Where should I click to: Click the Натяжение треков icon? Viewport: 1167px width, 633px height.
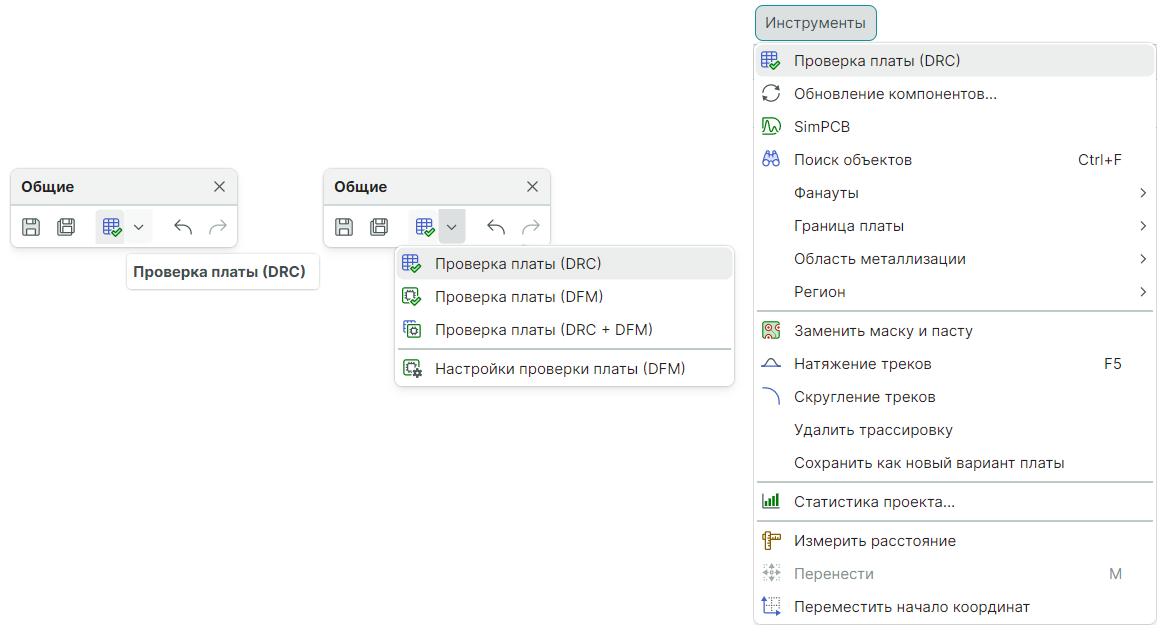click(771, 364)
